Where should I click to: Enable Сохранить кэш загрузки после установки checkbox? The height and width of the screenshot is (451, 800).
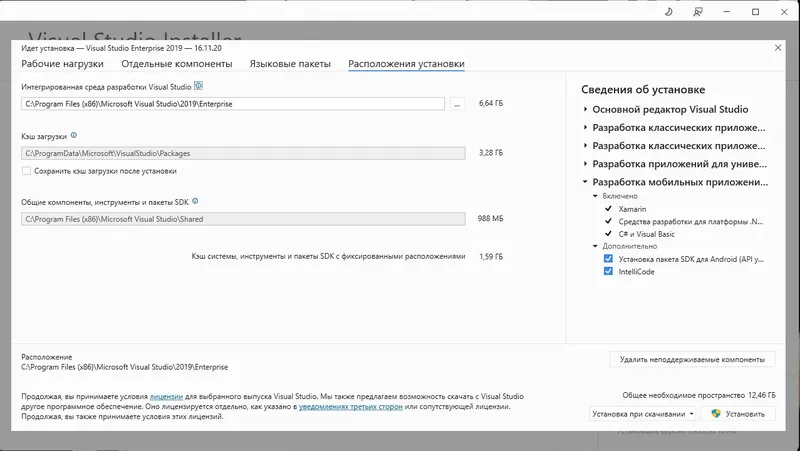click(x=26, y=171)
